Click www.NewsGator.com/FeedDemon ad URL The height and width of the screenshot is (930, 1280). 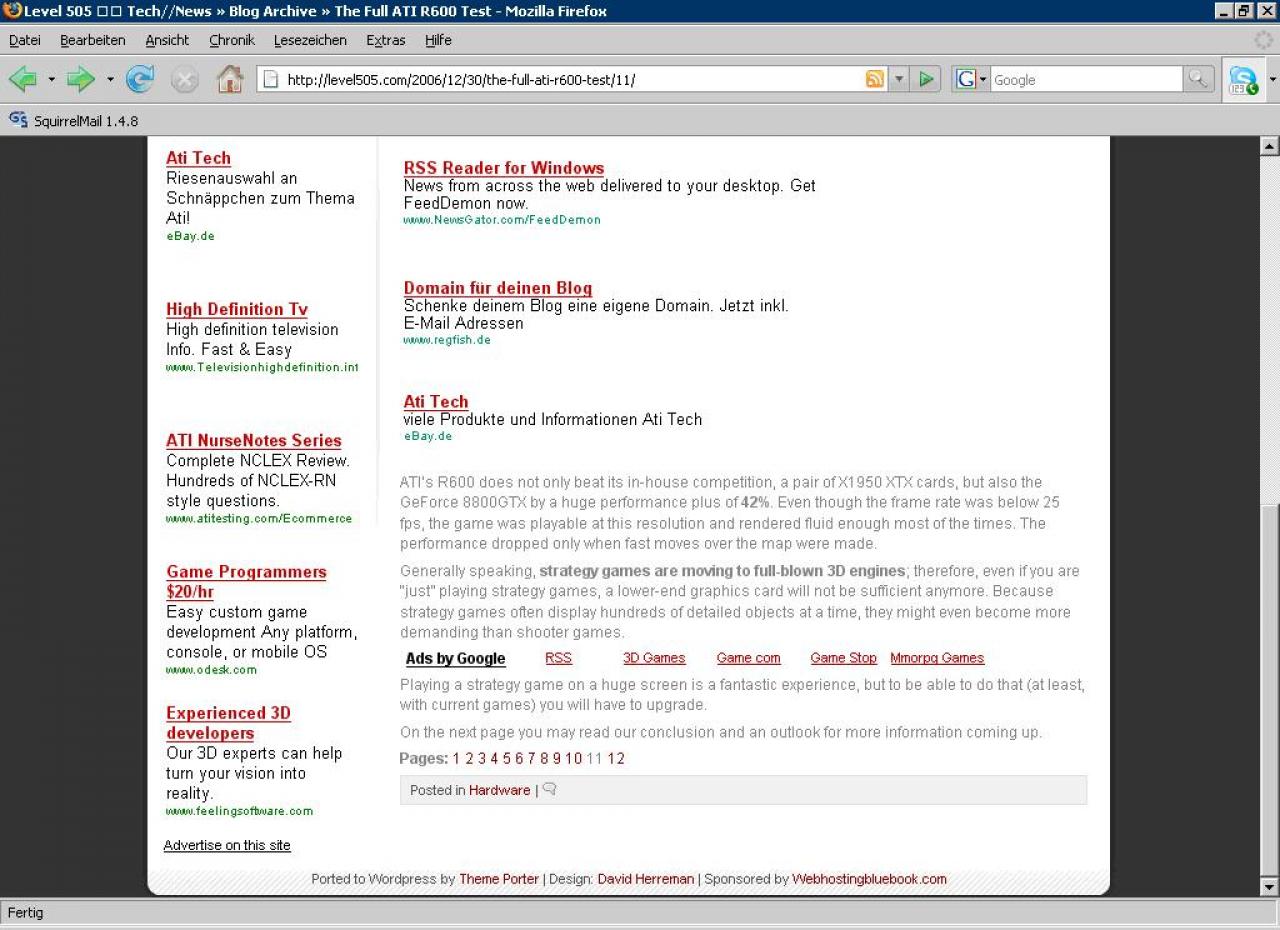coord(502,219)
